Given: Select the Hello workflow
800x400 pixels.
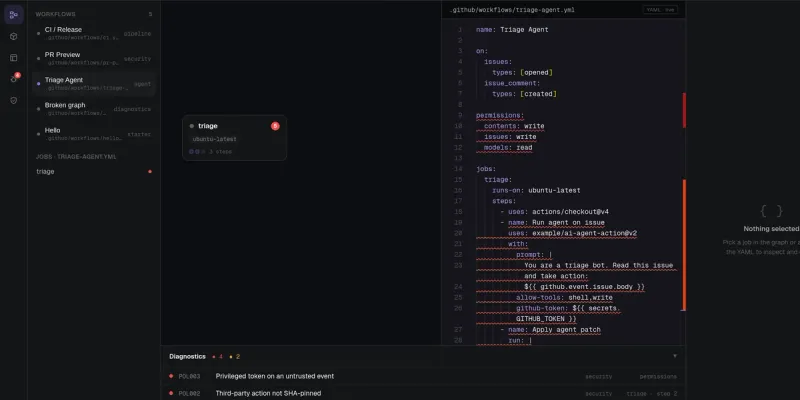Looking at the screenshot, I should point(94,134).
